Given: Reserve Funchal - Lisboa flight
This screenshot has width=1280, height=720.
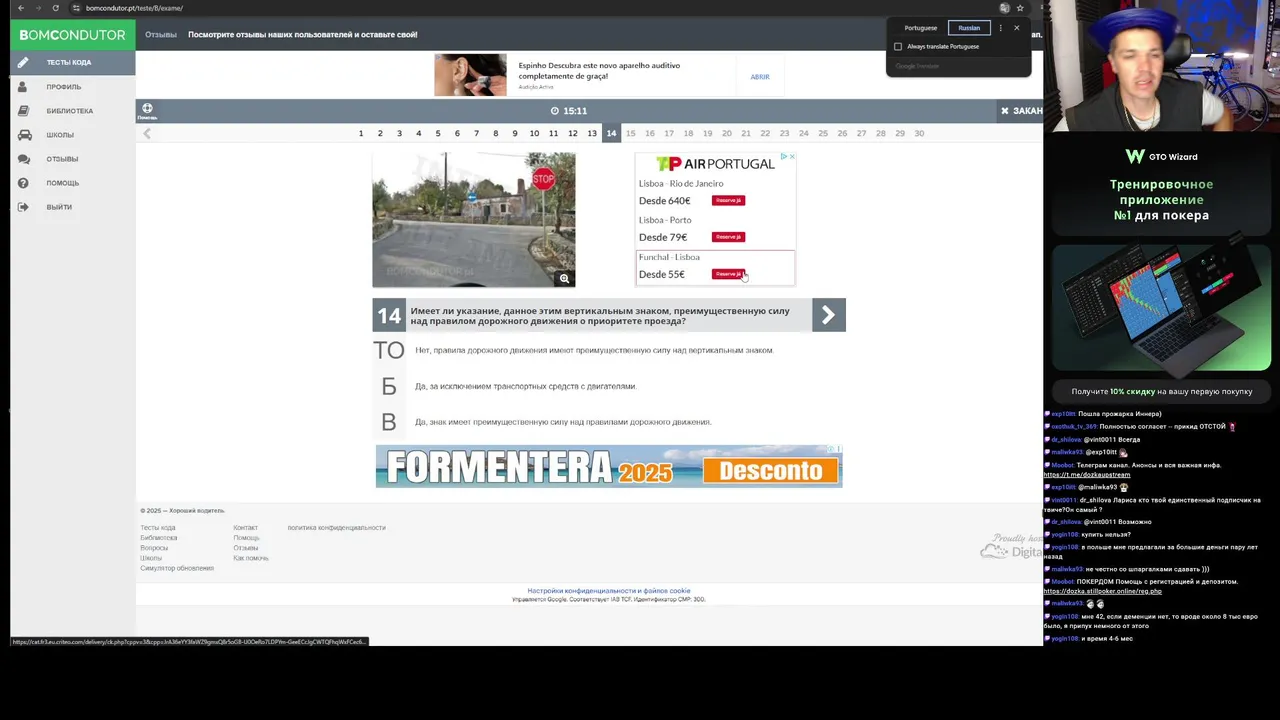Looking at the screenshot, I should coord(728,274).
